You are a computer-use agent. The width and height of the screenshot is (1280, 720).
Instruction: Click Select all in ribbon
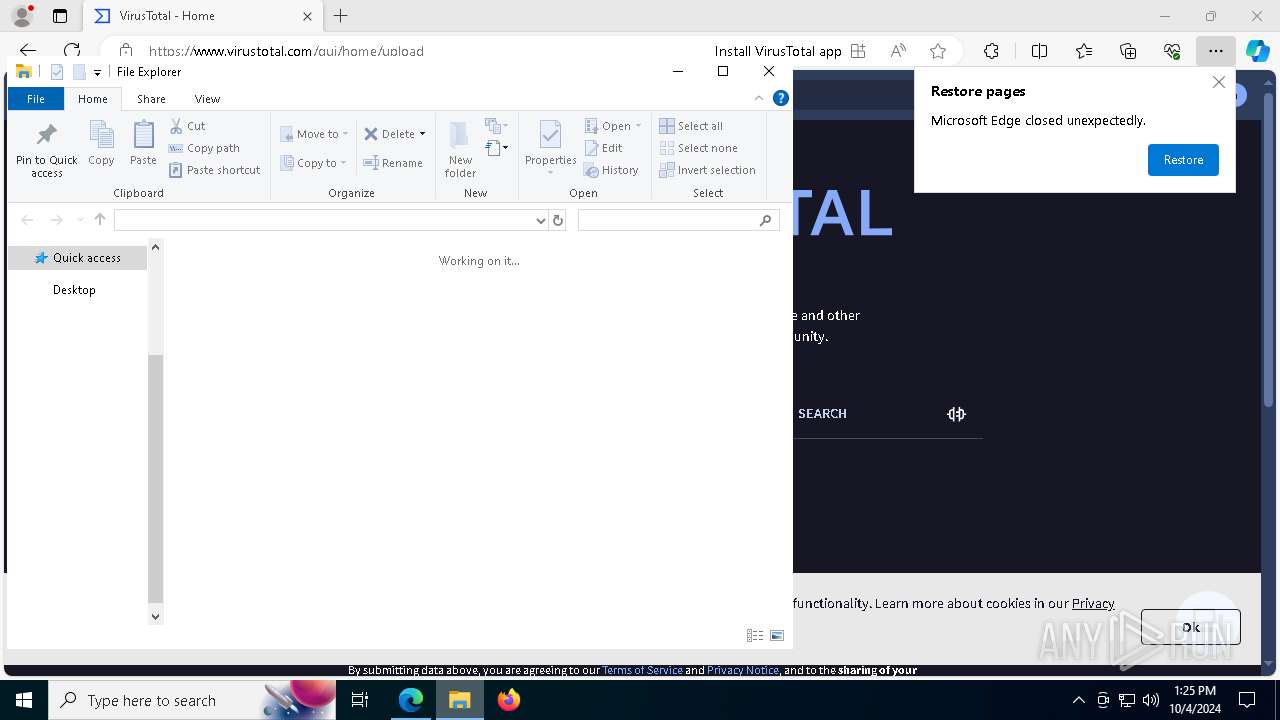pos(691,126)
